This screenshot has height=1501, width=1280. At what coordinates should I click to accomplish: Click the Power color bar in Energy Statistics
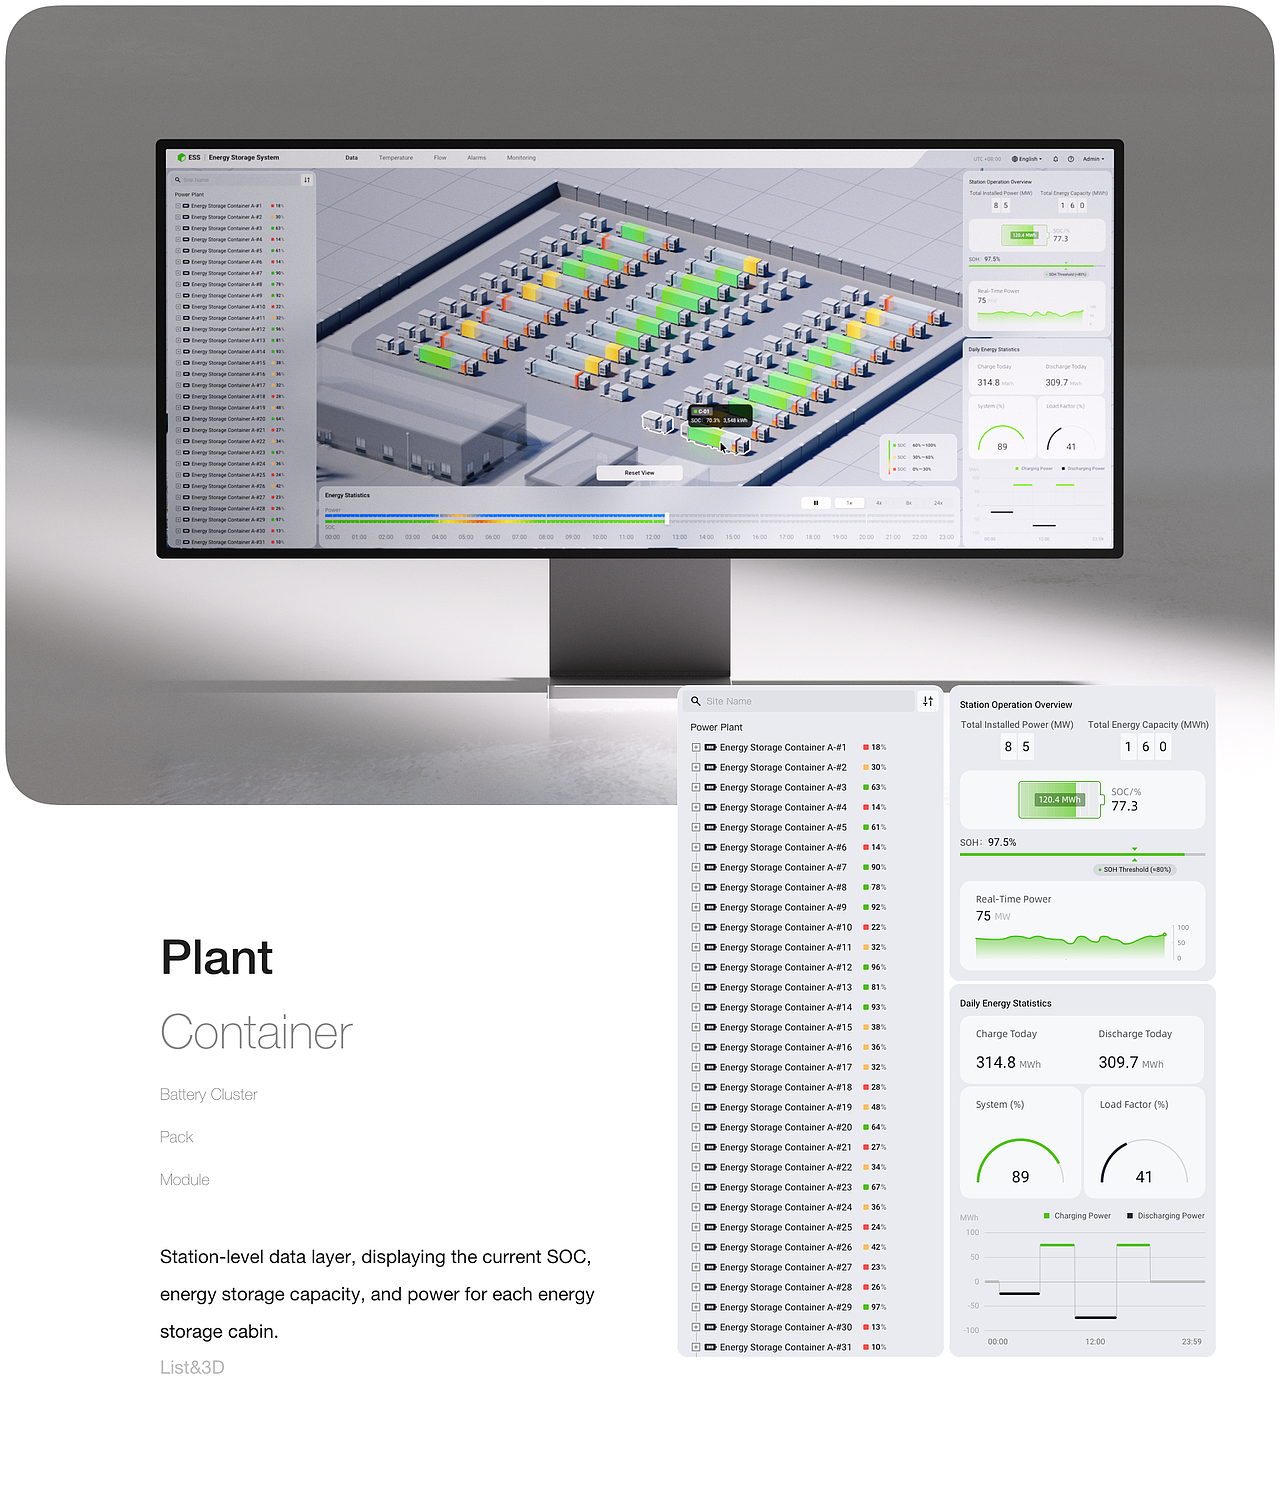496,516
